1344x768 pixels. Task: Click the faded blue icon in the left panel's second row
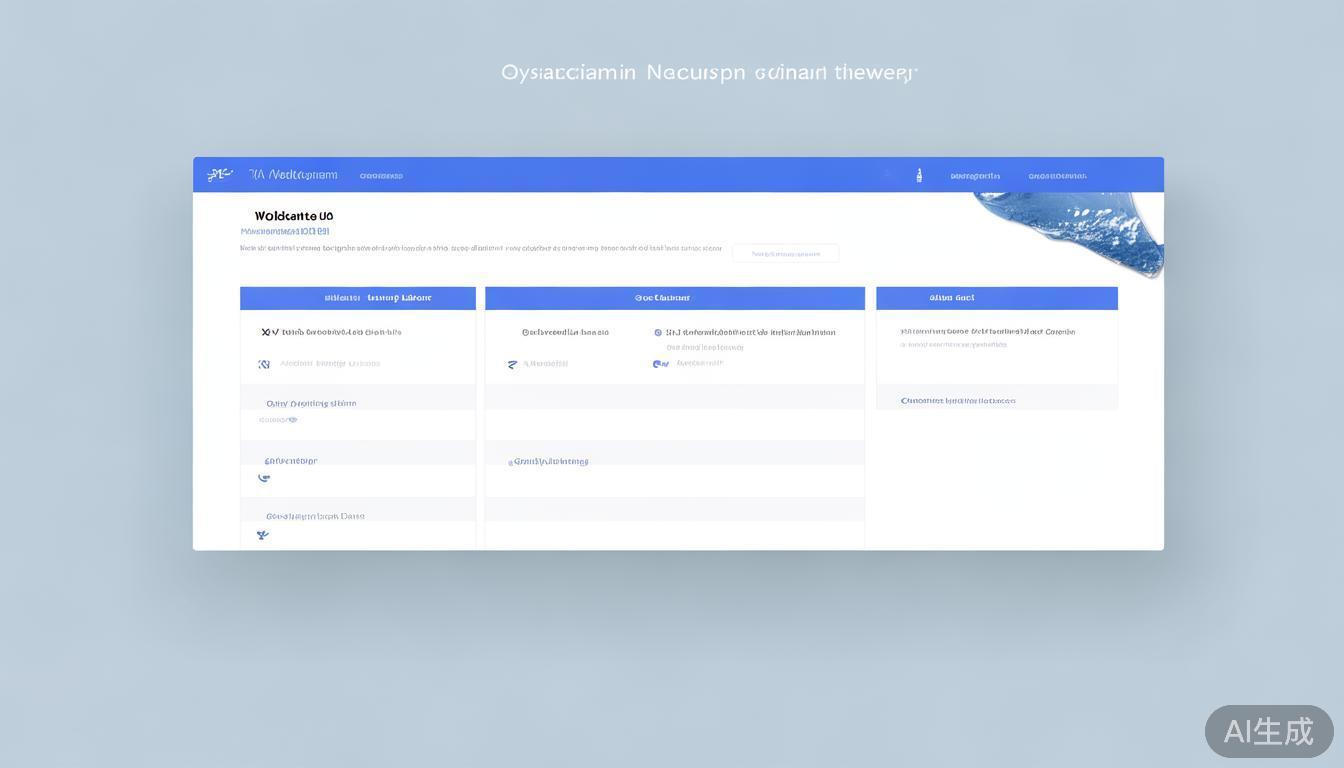[264, 364]
